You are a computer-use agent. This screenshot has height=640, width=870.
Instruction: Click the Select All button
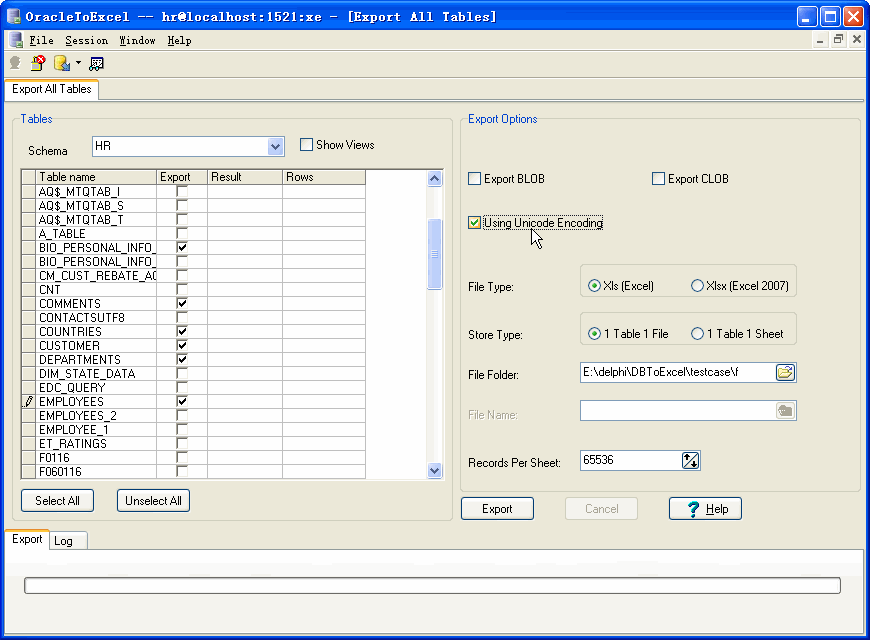(57, 501)
